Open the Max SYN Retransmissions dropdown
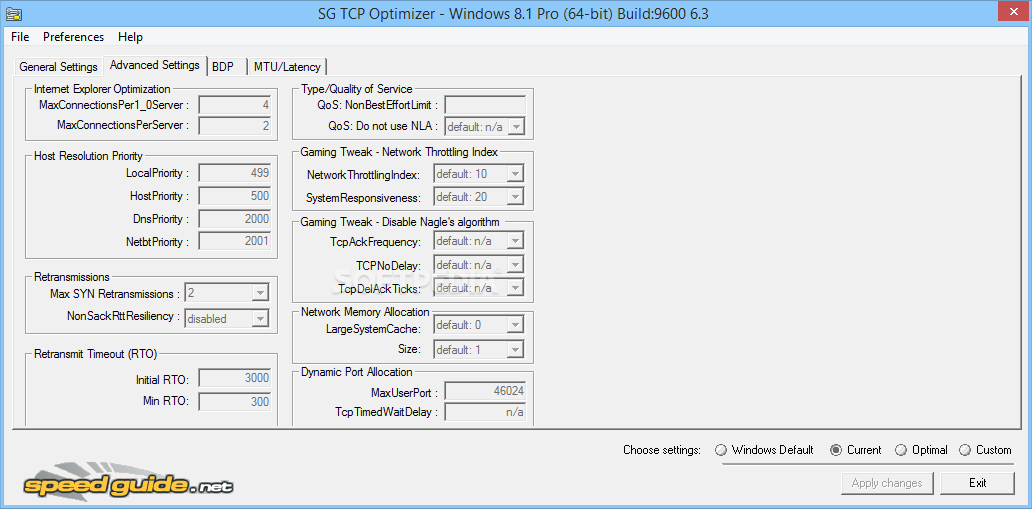Screen dimensions: 1032x509 pyautogui.click(x=227, y=292)
